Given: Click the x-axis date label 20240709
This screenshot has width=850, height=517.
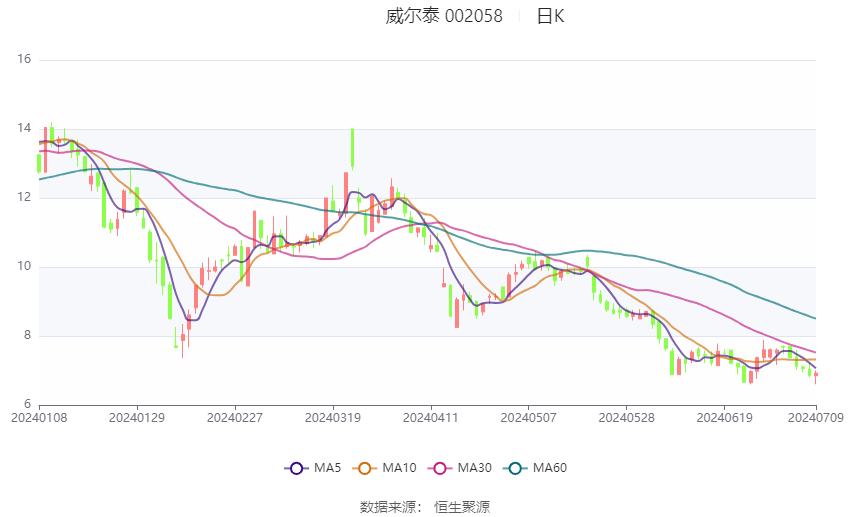Looking at the screenshot, I should pyautogui.click(x=816, y=418).
